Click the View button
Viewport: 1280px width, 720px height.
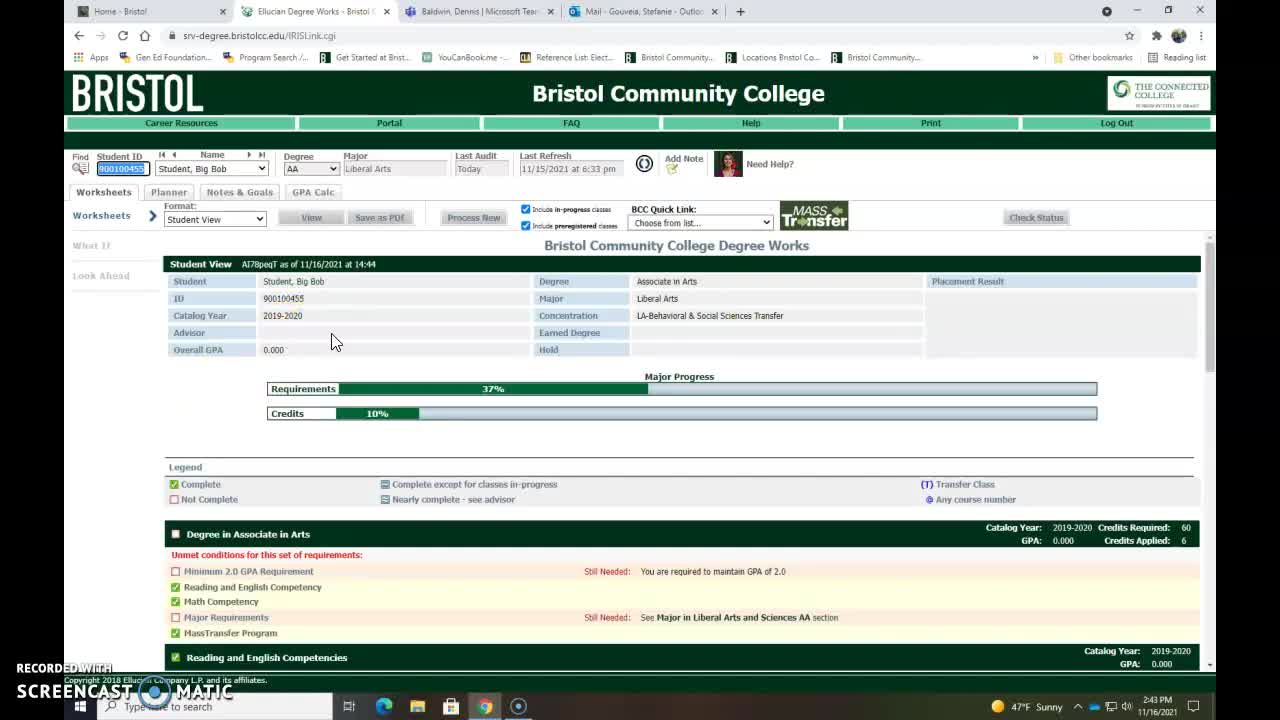pyautogui.click(x=311, y=217)
